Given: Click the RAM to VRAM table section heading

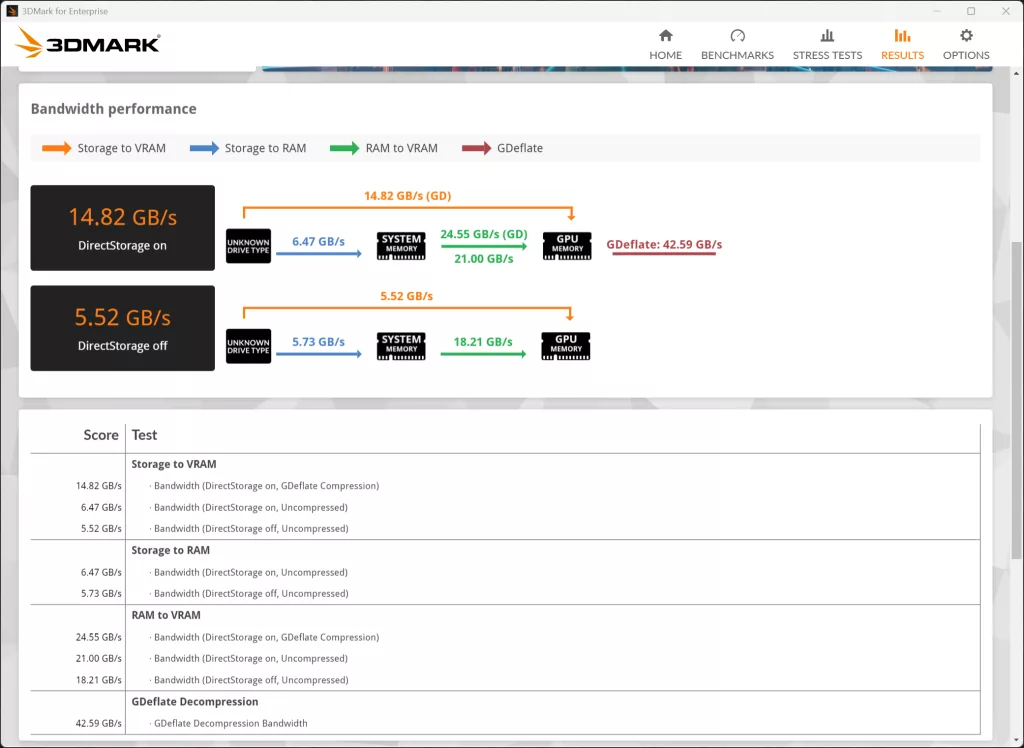Looking at the screenshot, I should pyautogui.click(x=166, y=615).
